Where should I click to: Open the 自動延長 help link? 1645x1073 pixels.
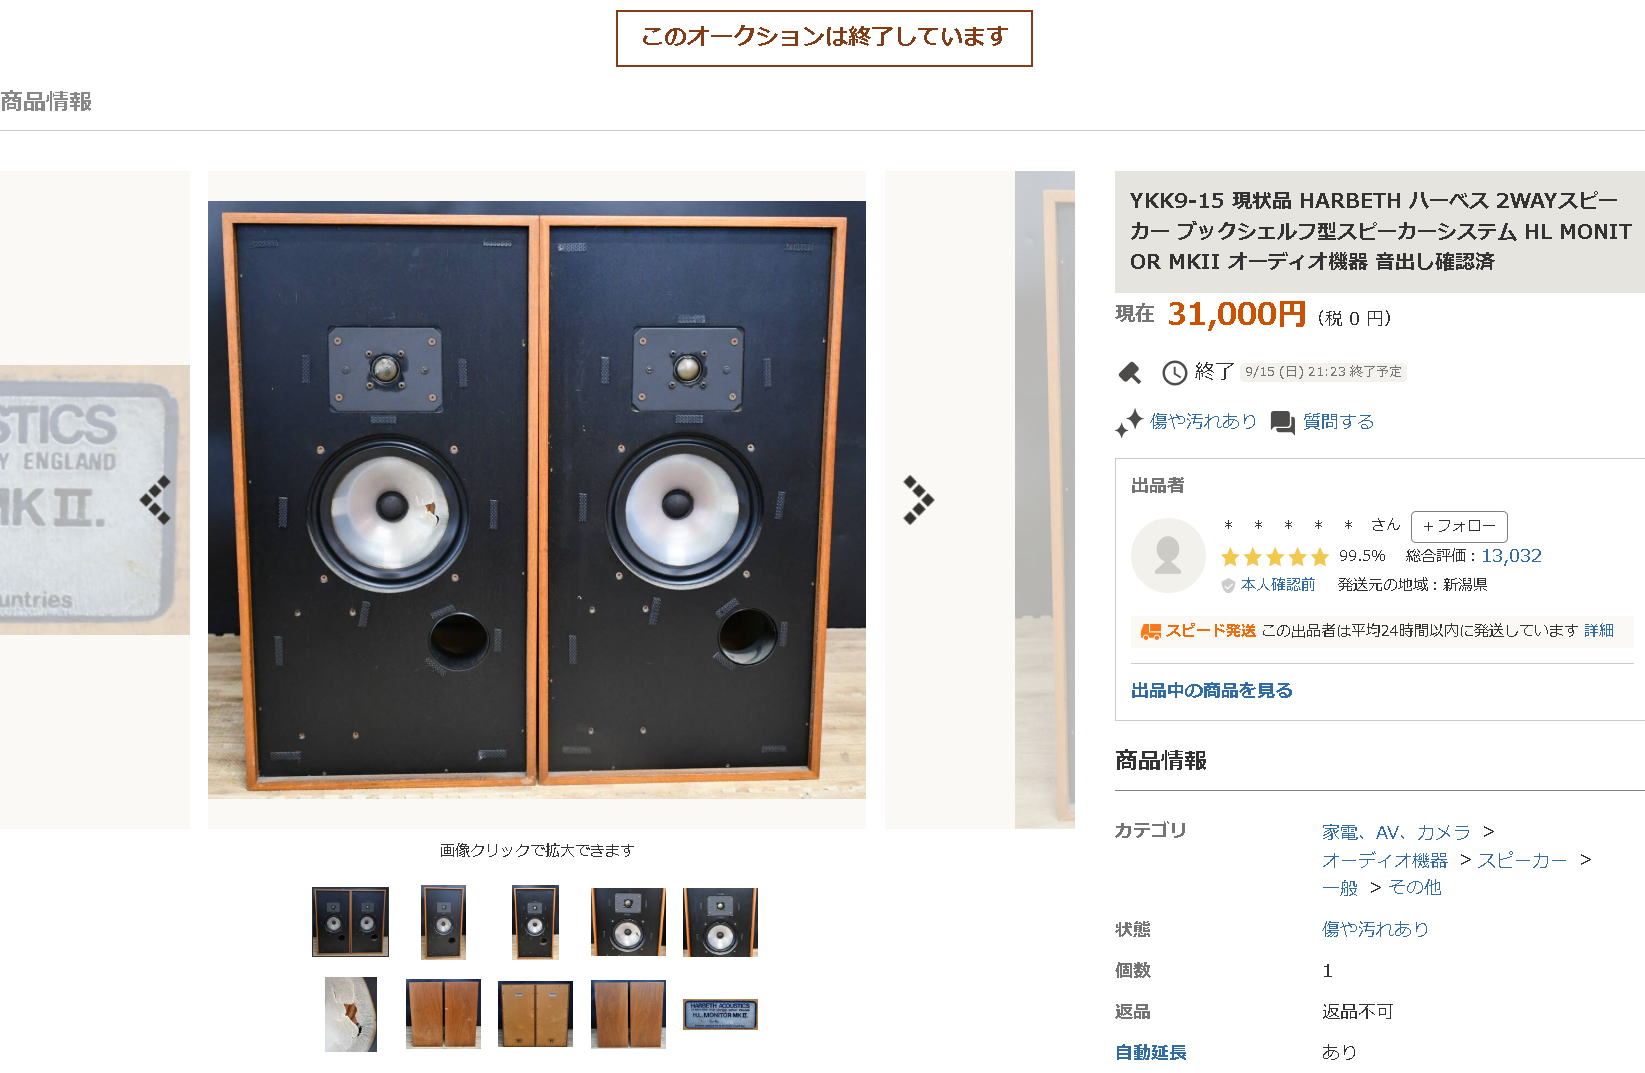point(1150,1052)
